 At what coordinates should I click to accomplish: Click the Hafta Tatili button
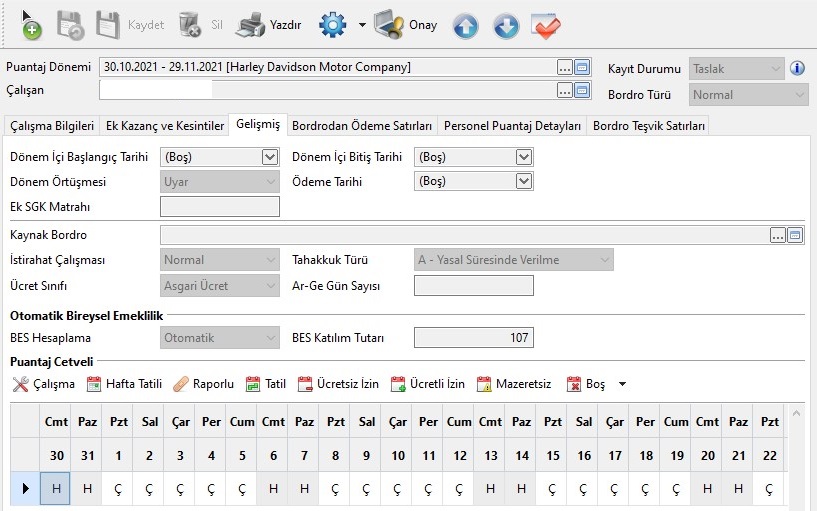[x=124, y=384]
